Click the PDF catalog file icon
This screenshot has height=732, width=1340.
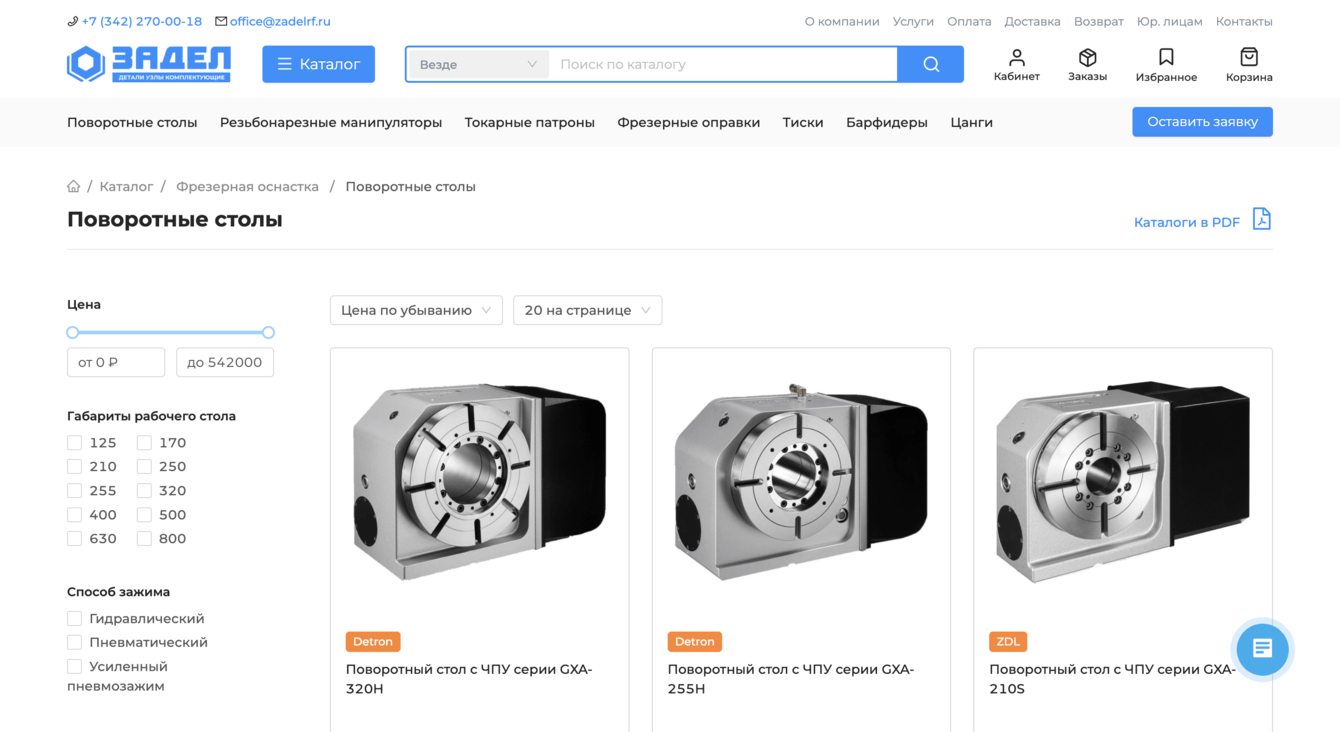[x=1261, y=220]
